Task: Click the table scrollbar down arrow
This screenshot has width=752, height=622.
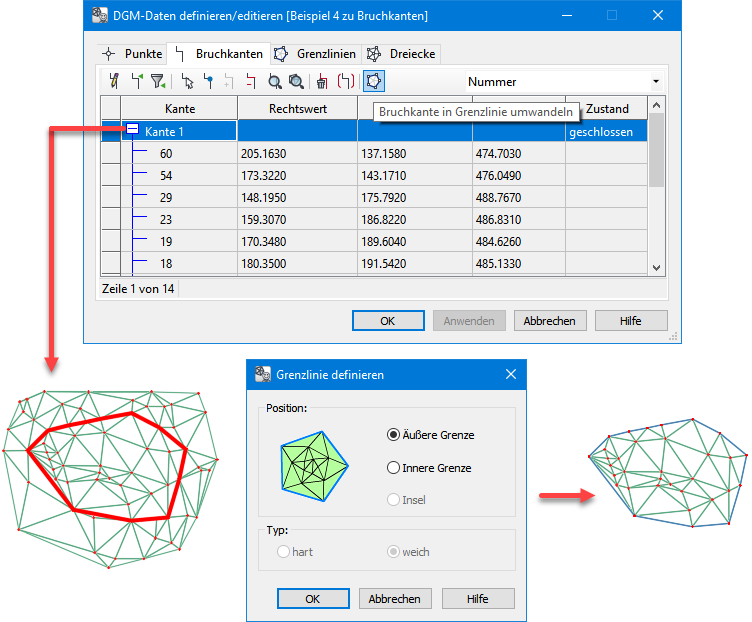Action: (x=656, y=267)
